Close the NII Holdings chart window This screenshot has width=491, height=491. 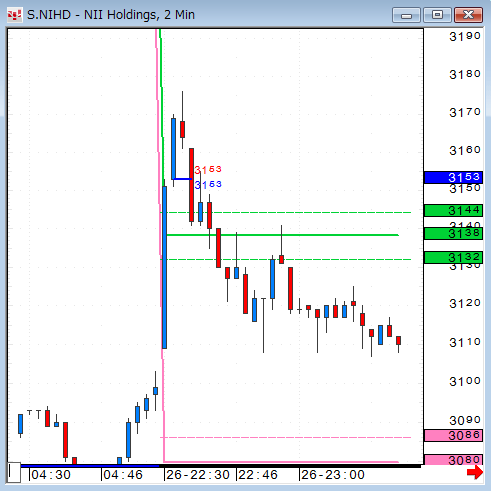468,15
